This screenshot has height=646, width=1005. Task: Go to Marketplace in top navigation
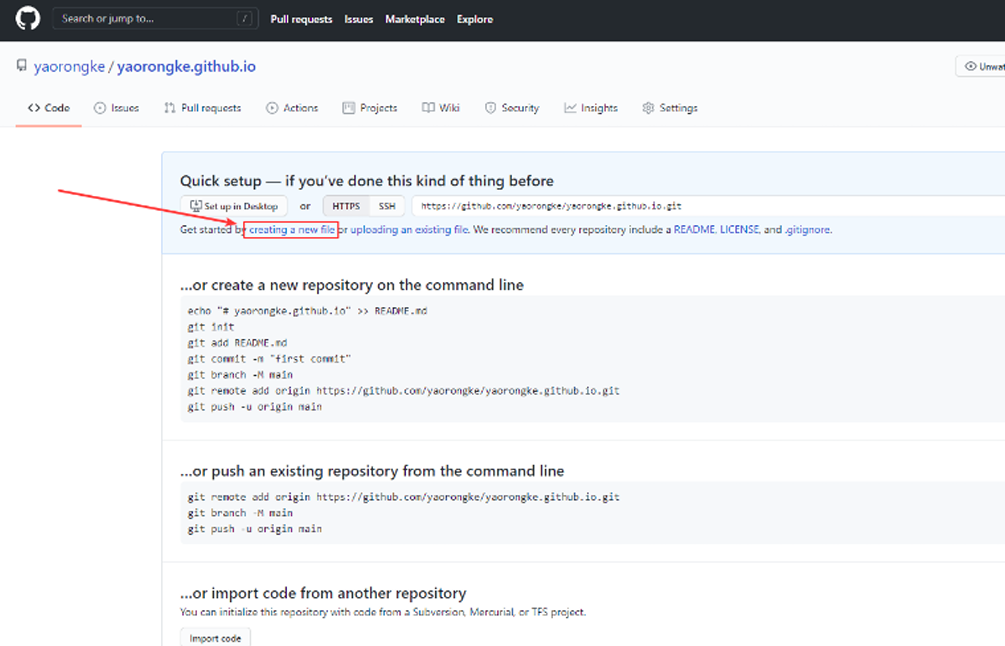coord(415,19)
